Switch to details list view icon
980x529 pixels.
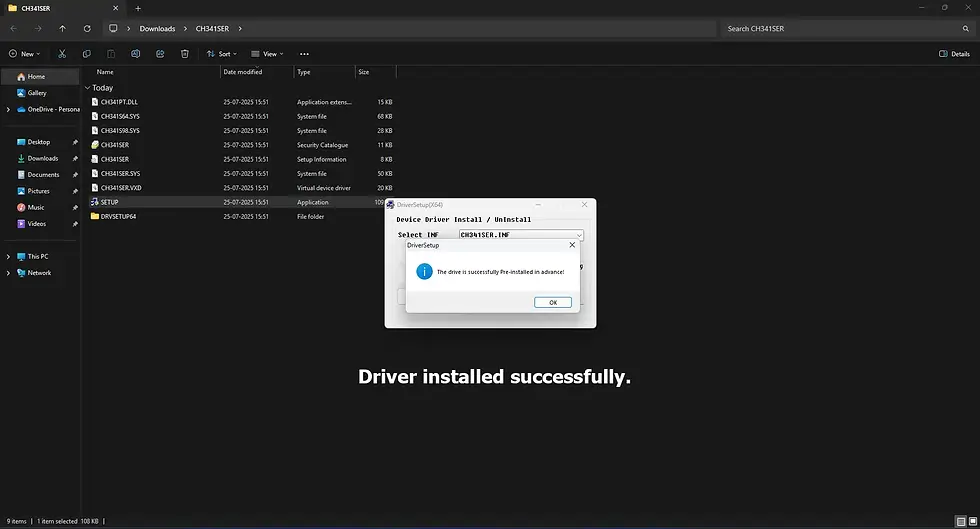point(961,521)
